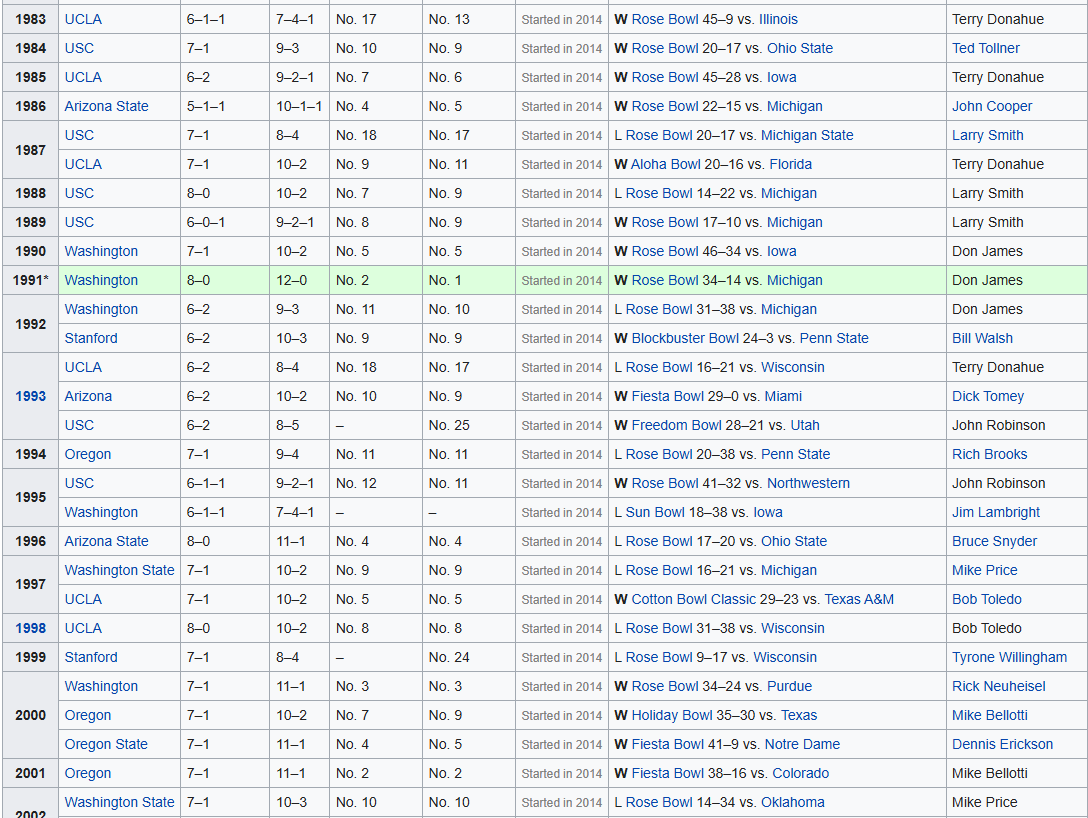This screenshot has width=1088, height=818.
Task: Open the Cotton Bowl Classic link
Action: point(693,600)
